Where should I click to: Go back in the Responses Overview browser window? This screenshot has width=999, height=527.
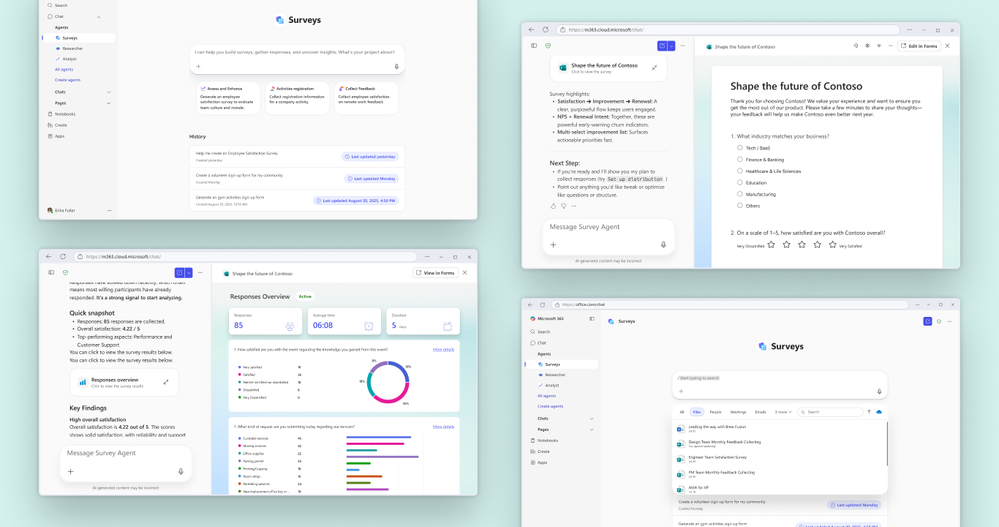point(49,256)
